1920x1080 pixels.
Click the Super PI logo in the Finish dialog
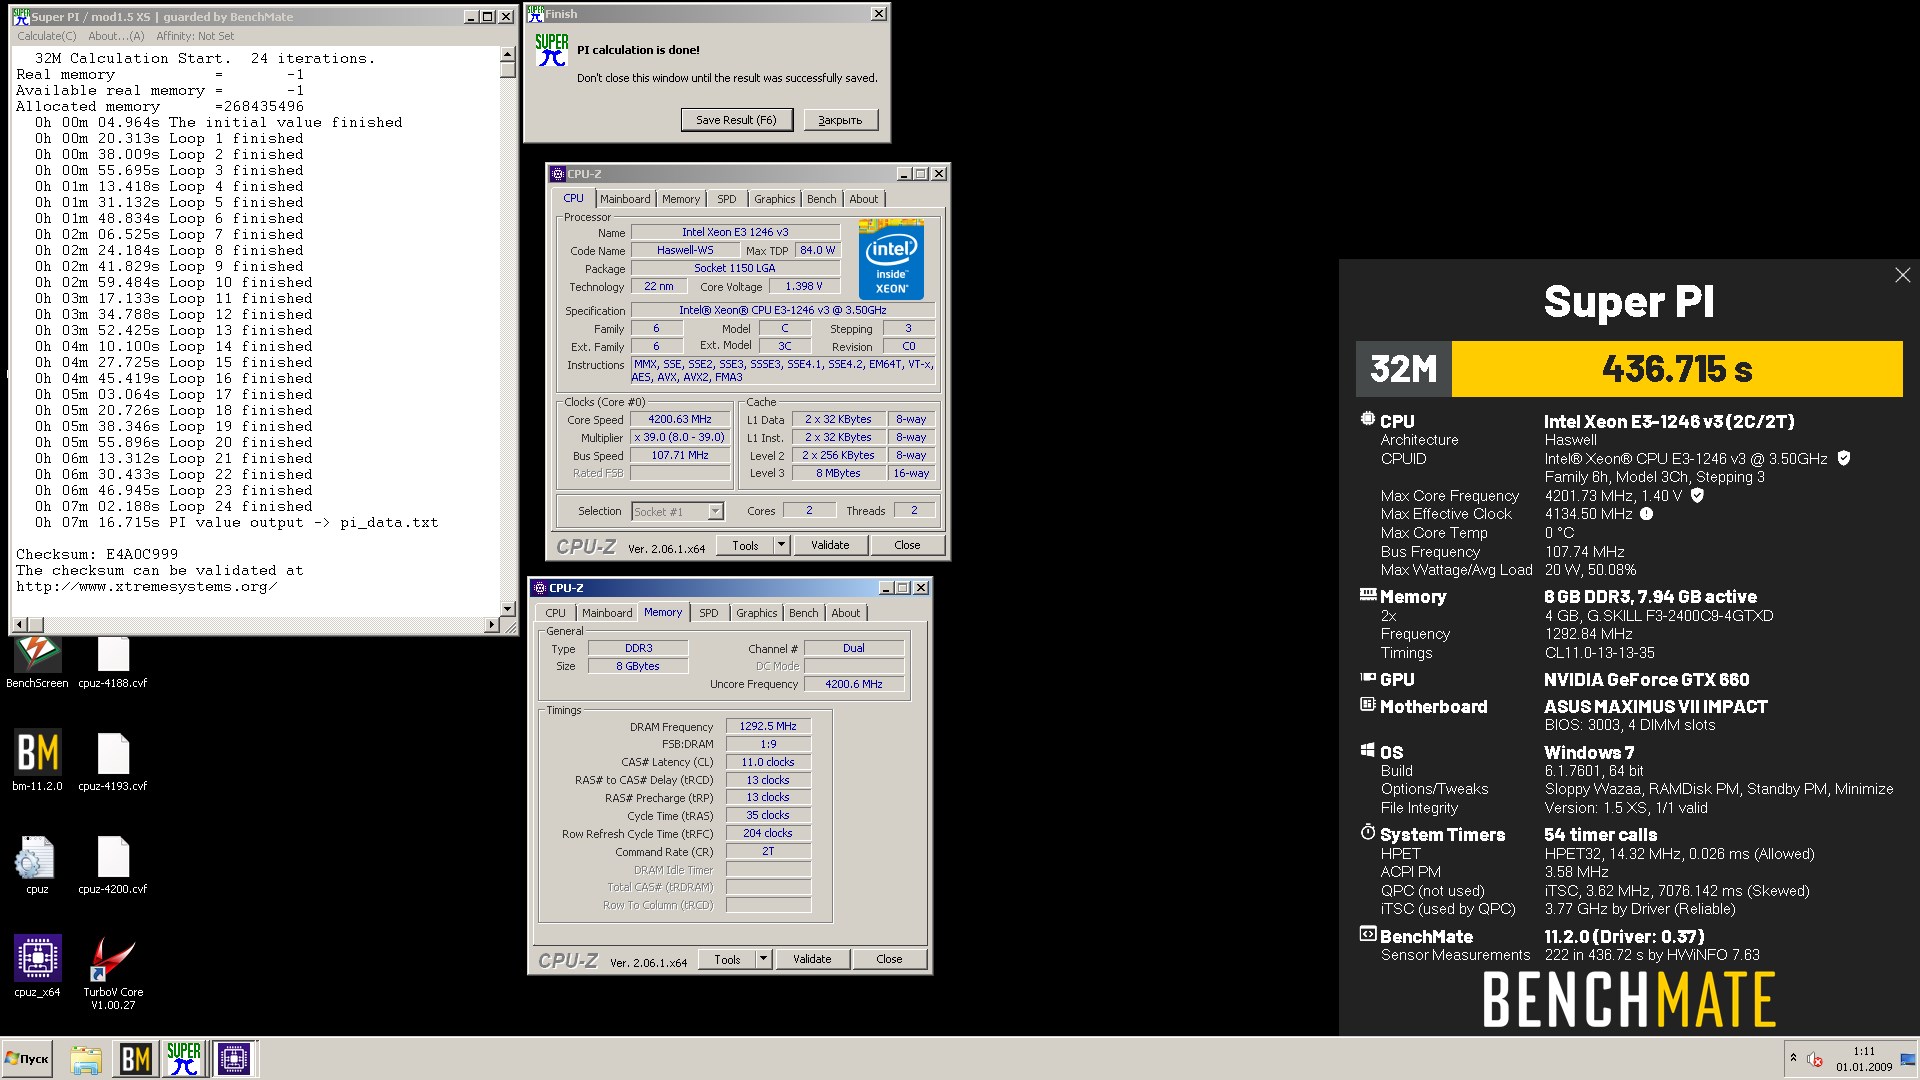coord(551,50)
